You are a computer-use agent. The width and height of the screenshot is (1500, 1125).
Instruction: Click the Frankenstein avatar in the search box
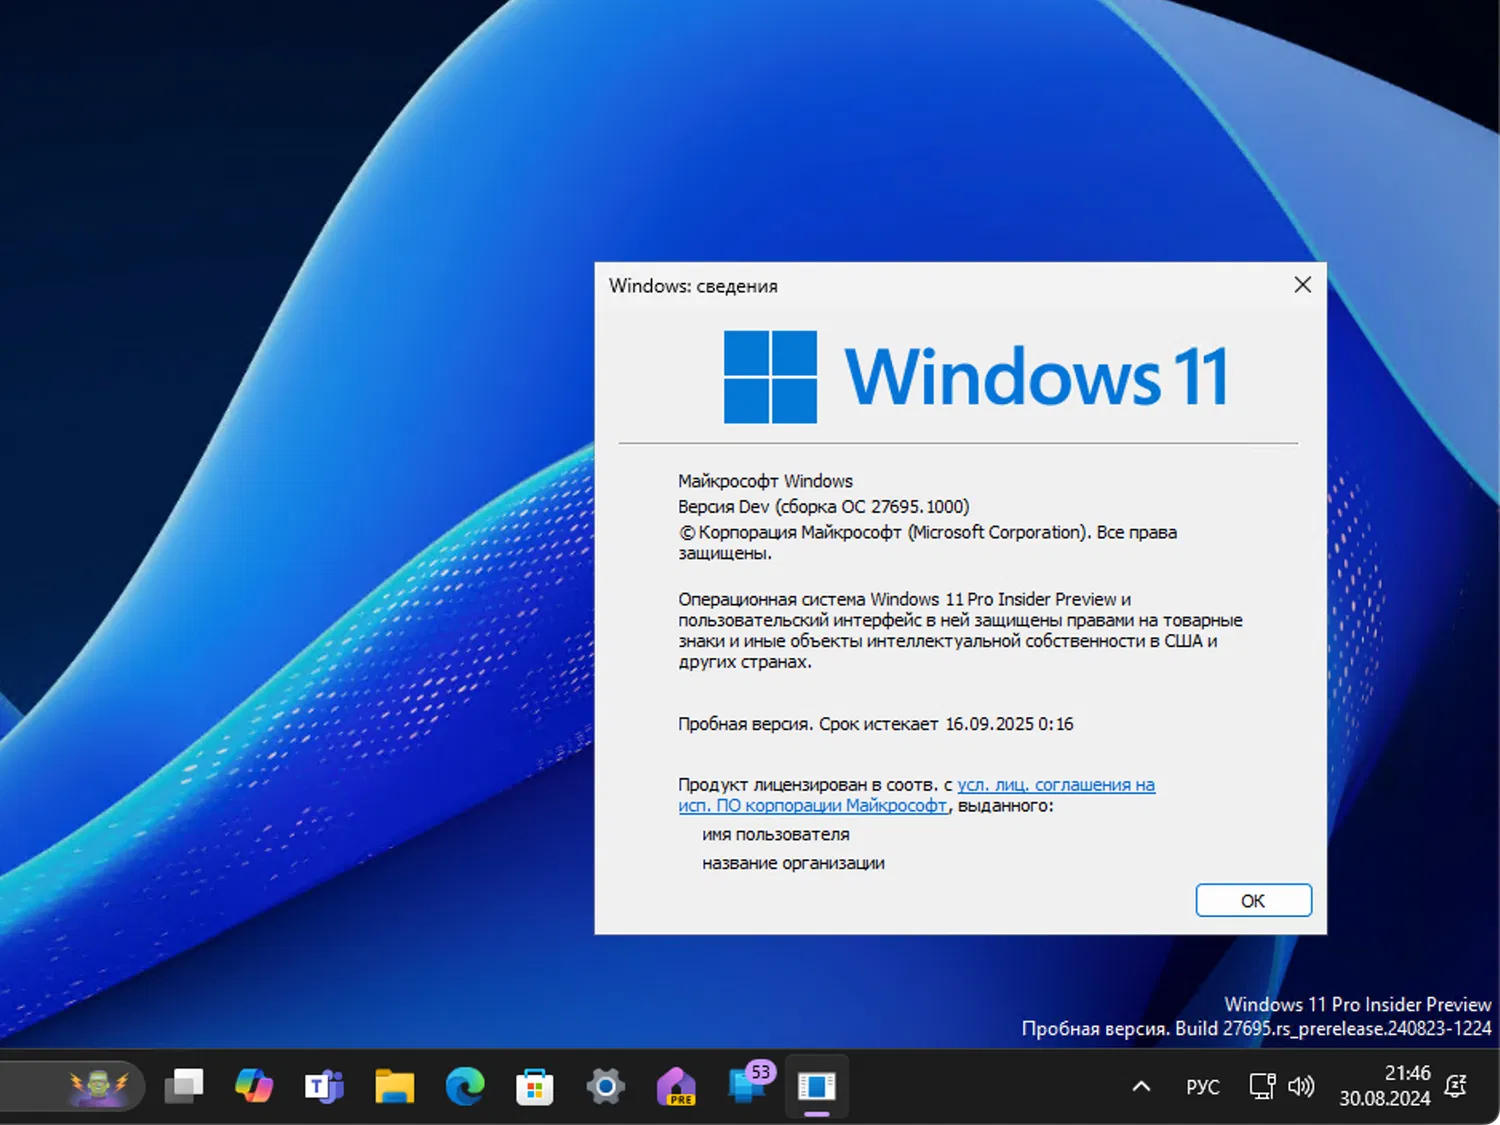(x=97, y=1086)
